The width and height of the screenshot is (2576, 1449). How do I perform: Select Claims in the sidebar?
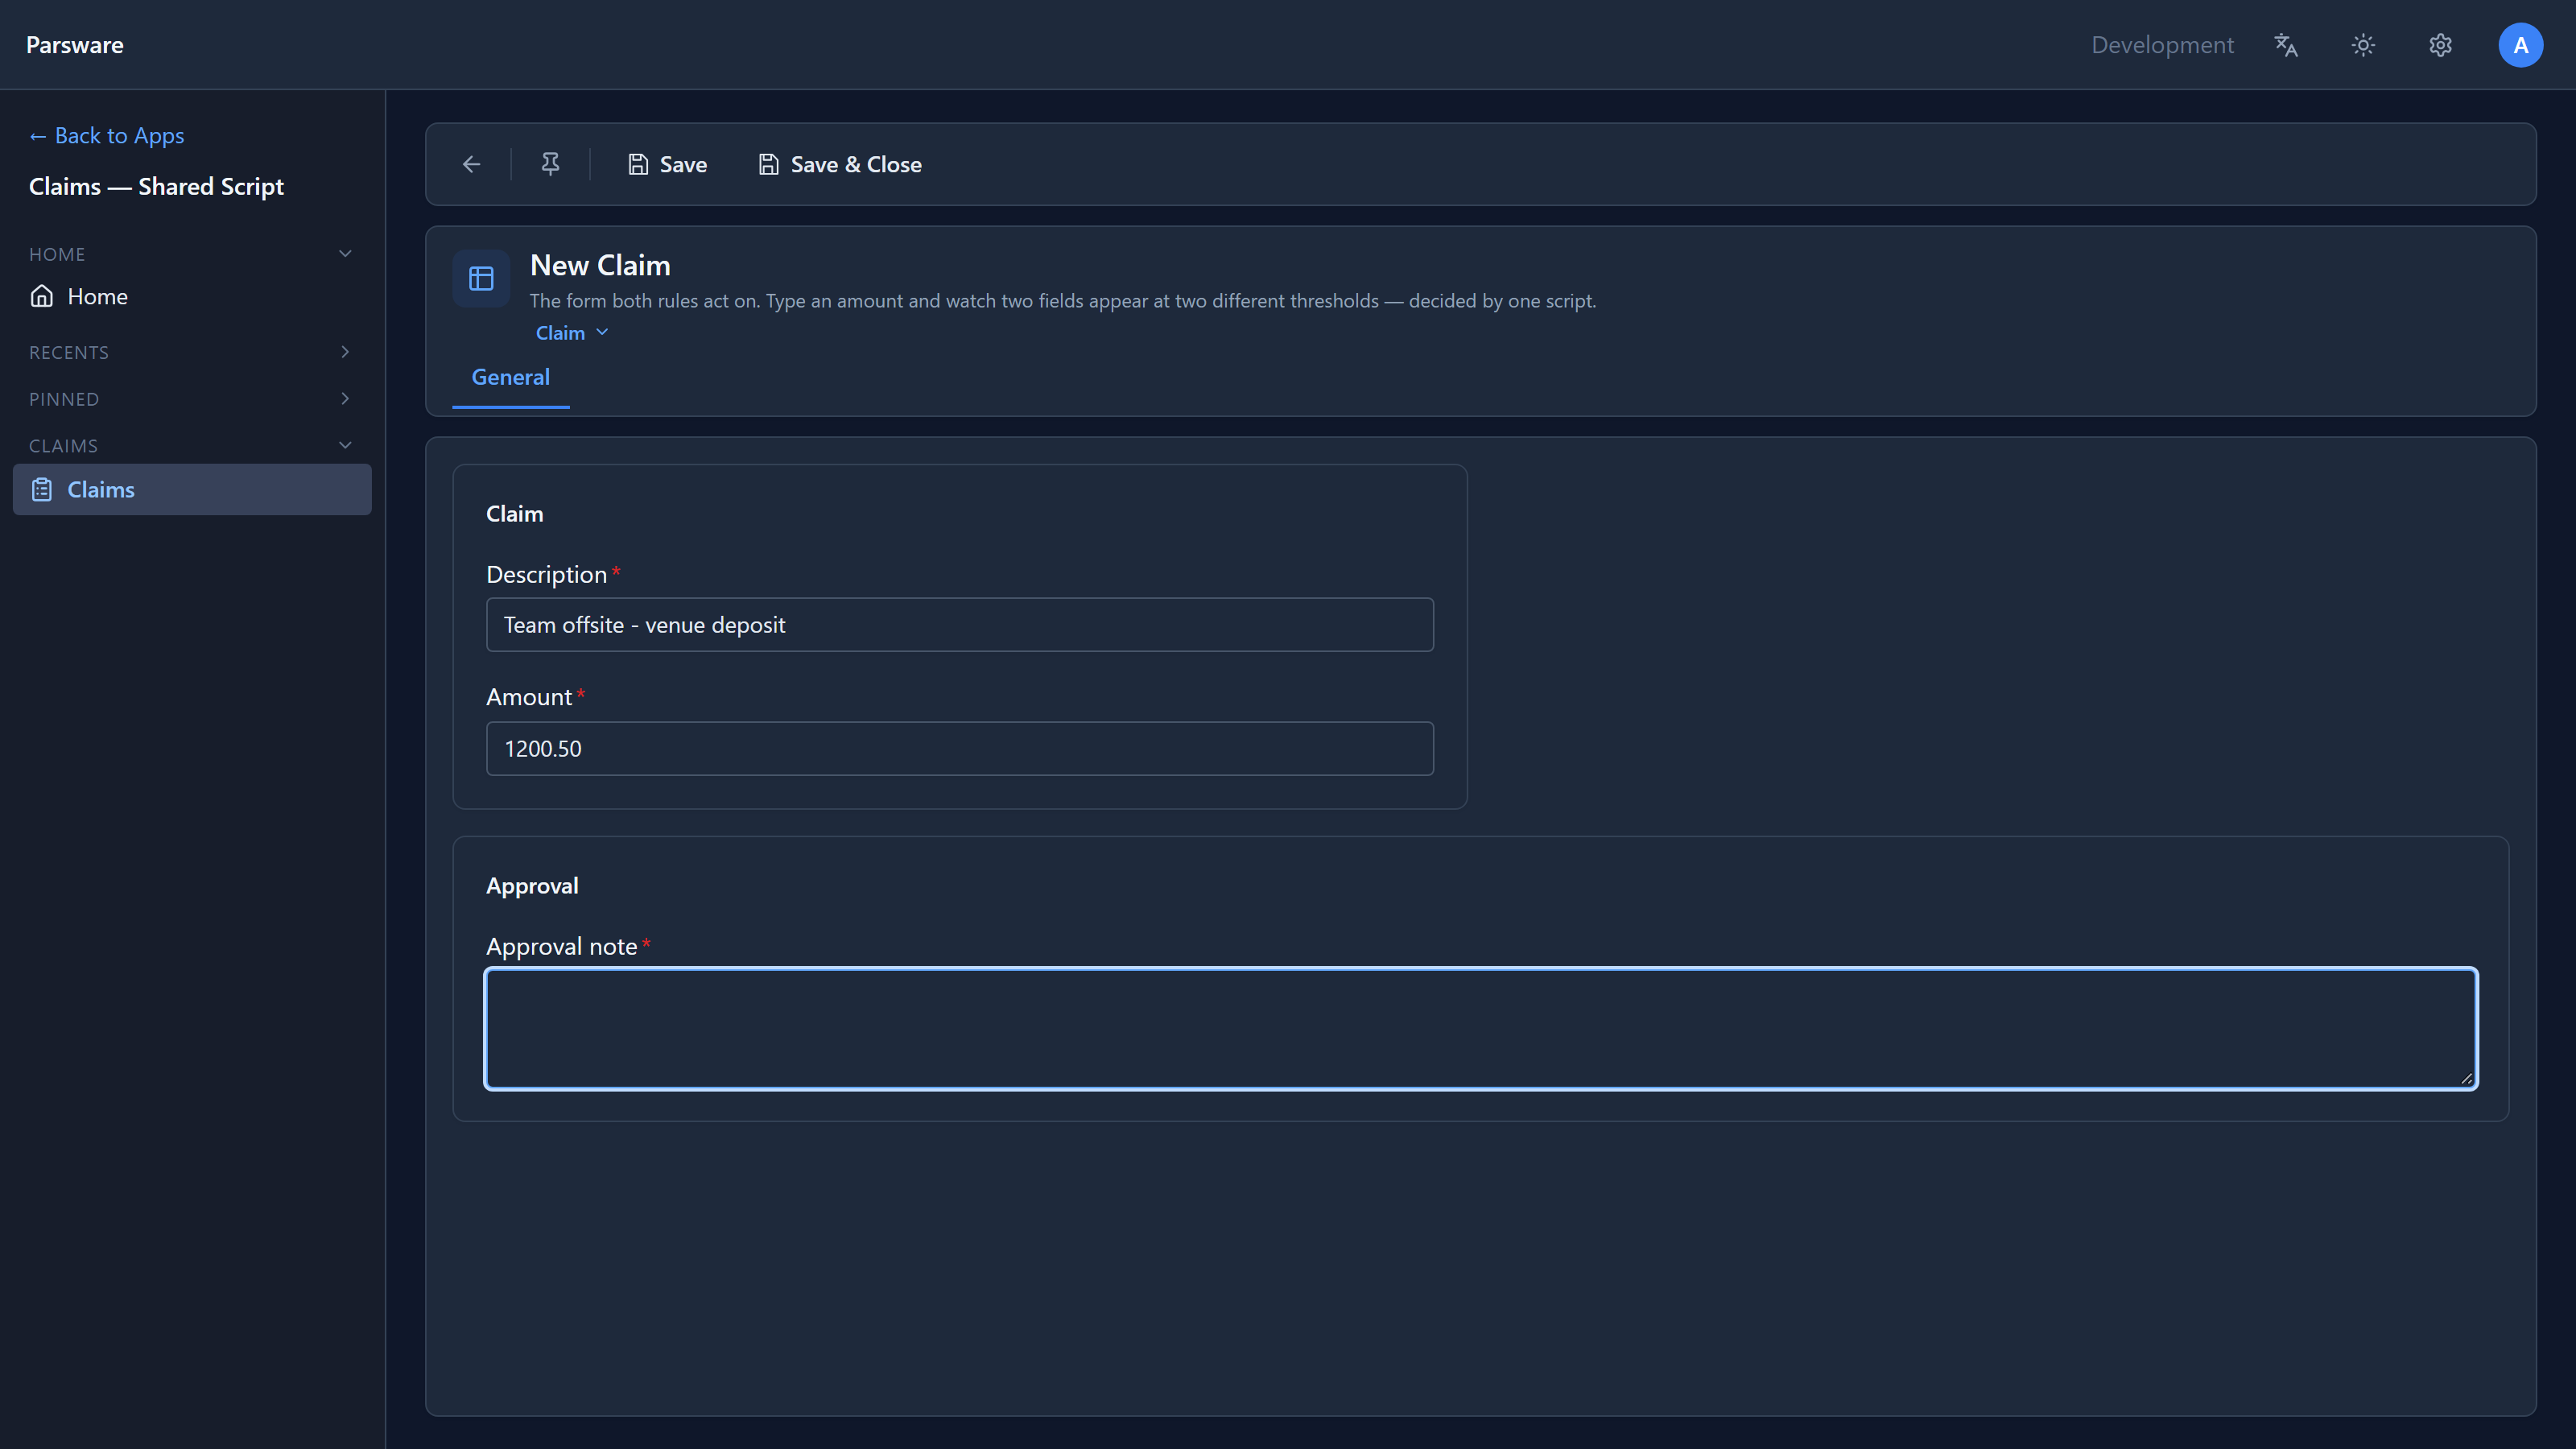tap(192, 489)
